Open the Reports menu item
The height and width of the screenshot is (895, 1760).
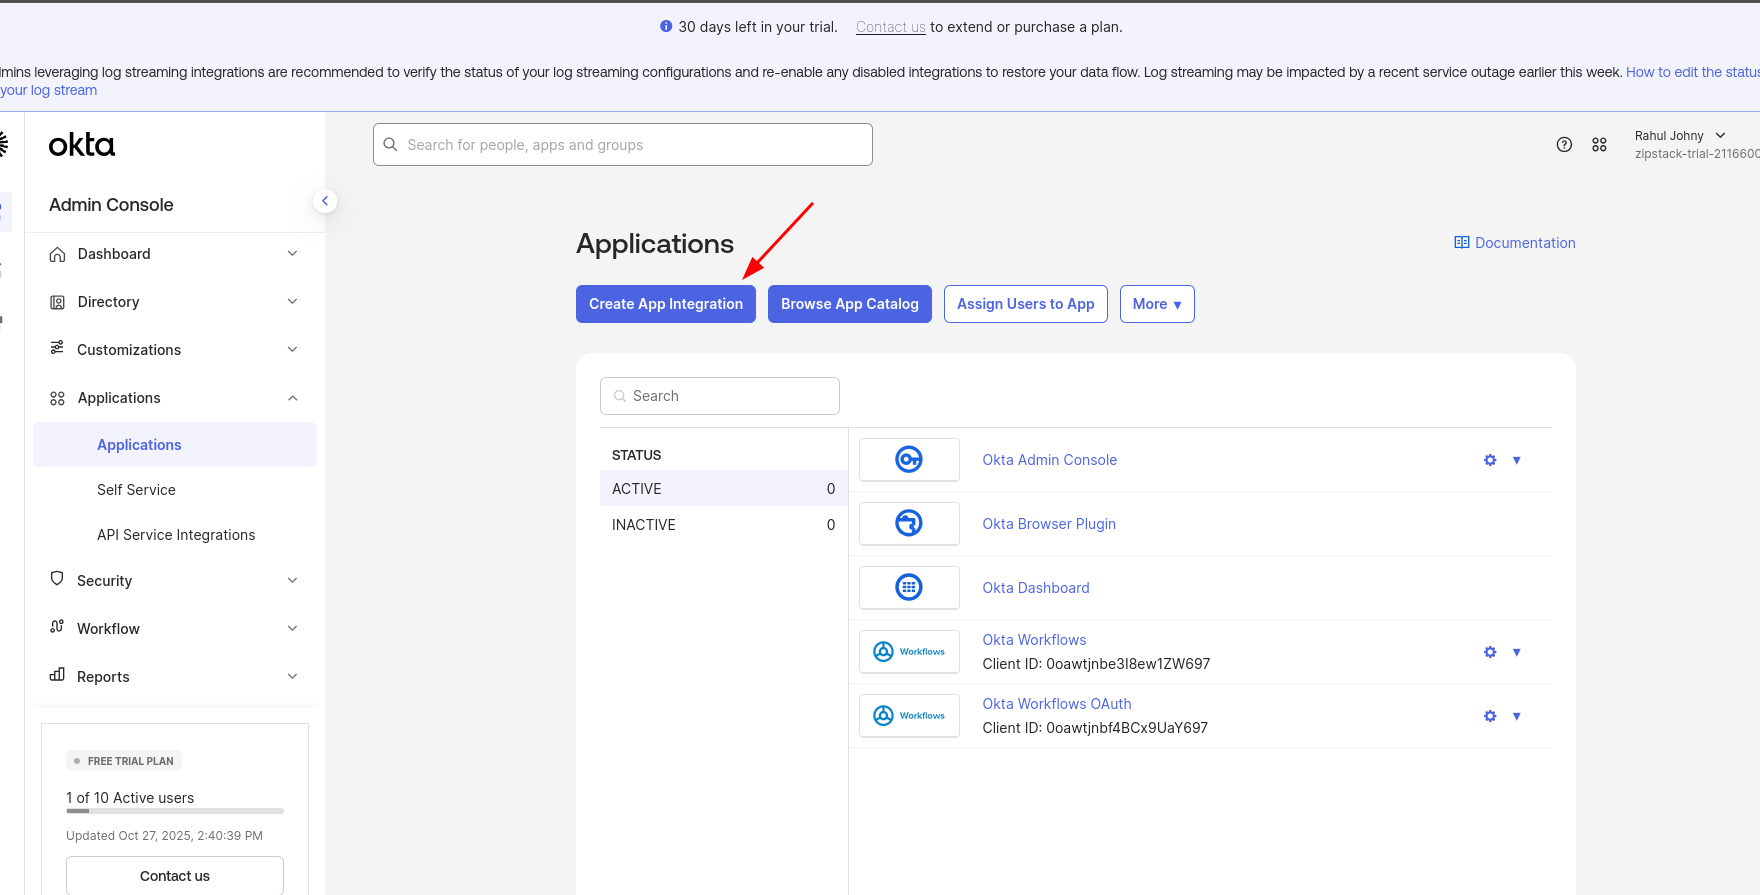pyautogui.click(x=175, y=677)
